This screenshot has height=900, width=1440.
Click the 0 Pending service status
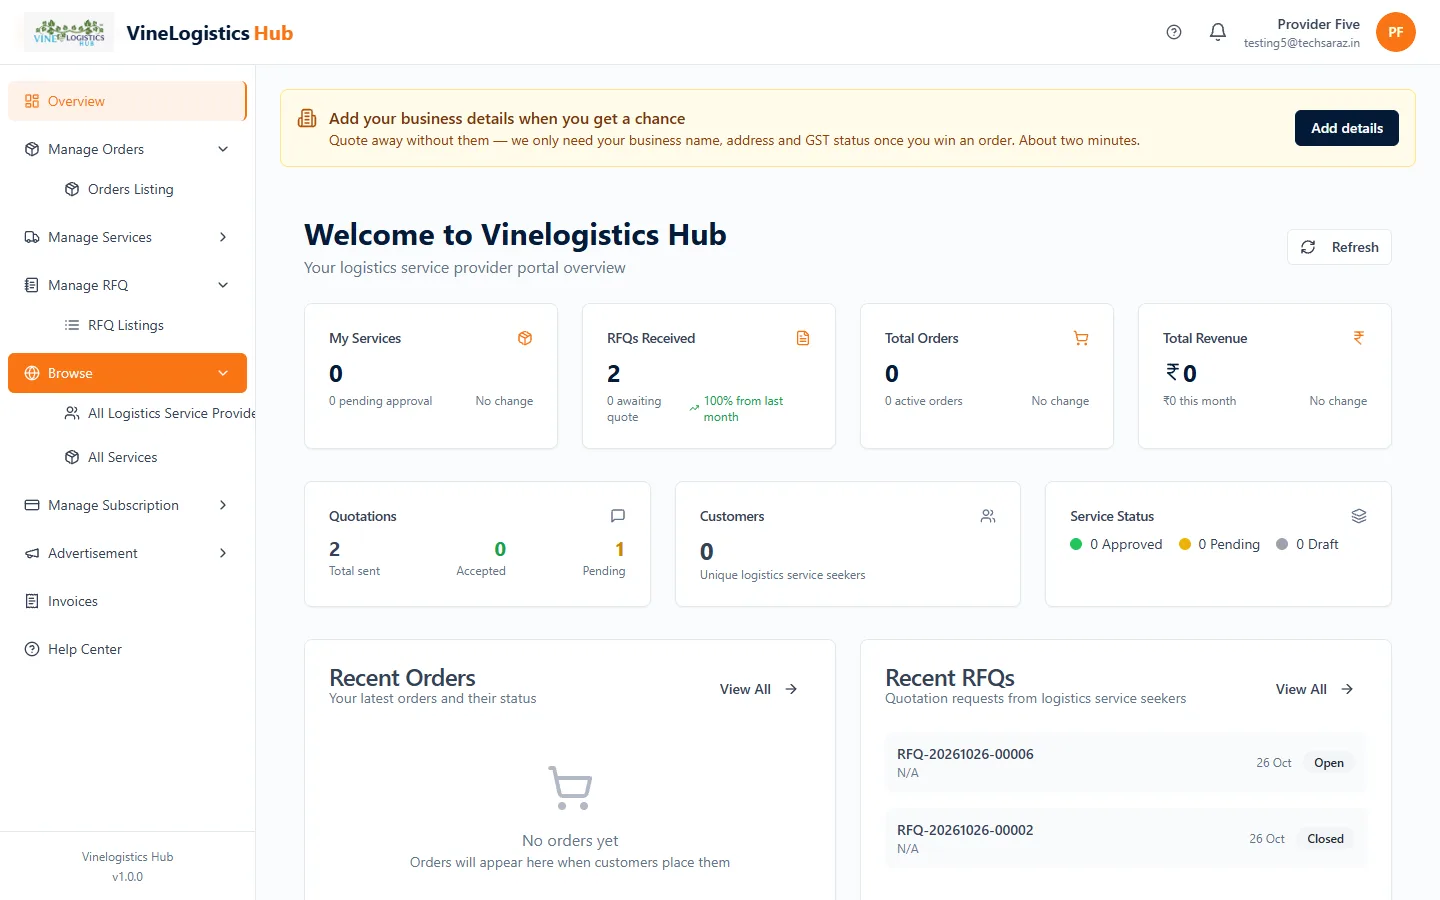point(1219,544)
